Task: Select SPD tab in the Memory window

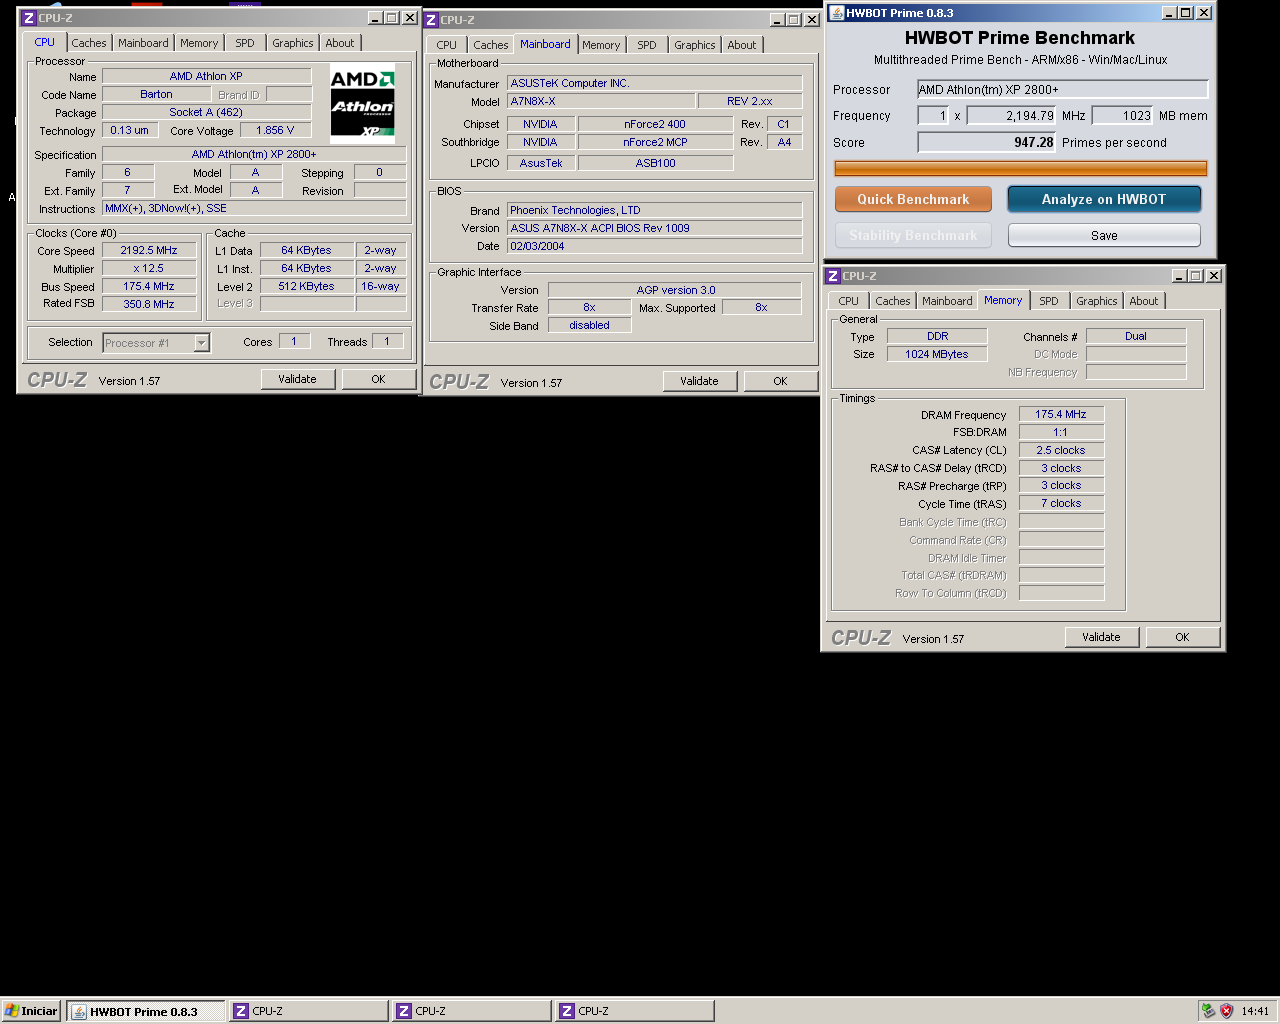Action: click(x=1049, y=301)
